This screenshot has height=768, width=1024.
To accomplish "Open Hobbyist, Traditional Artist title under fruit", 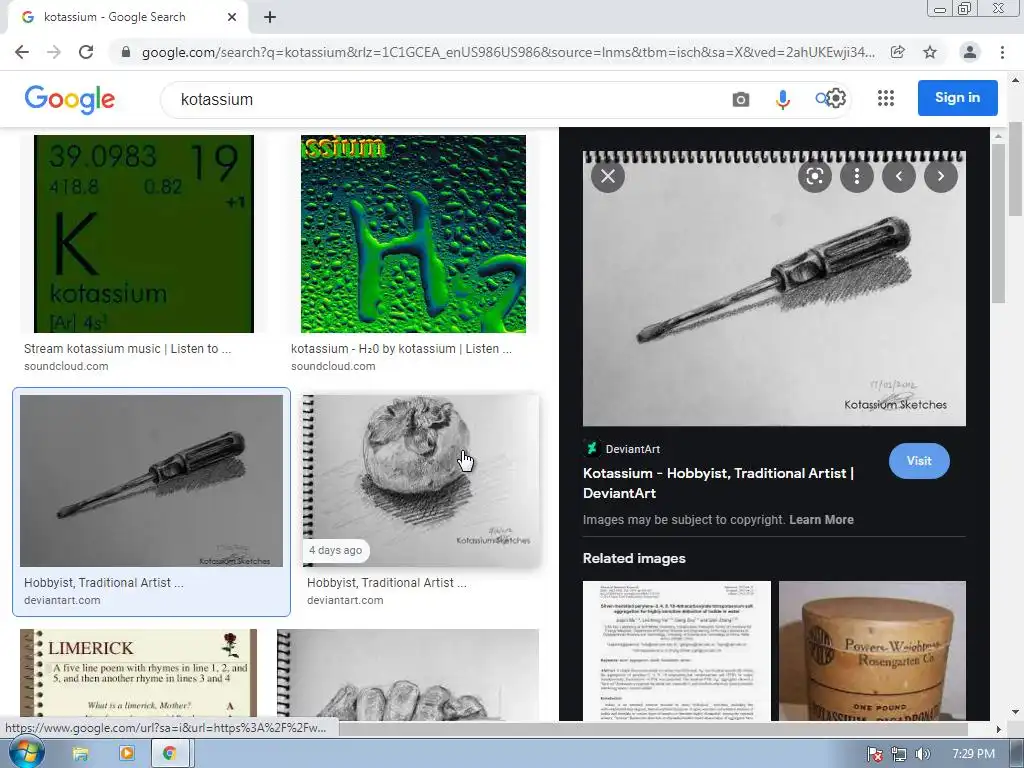I will [387, 583].
